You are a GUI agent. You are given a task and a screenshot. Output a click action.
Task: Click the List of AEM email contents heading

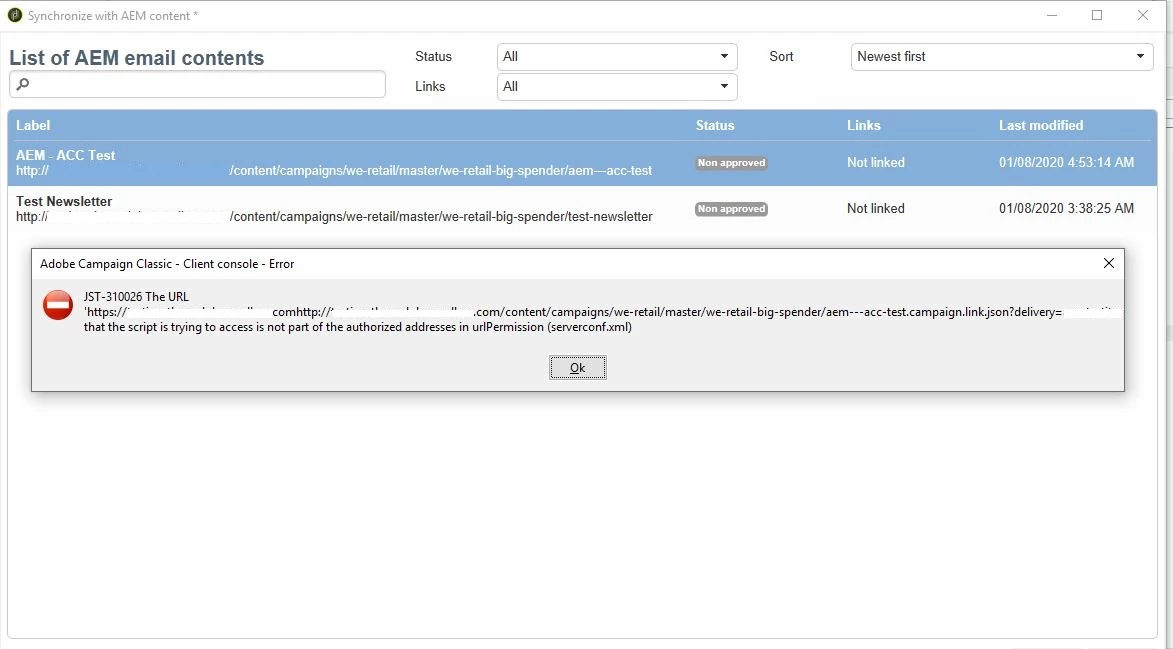click(137, 58)
